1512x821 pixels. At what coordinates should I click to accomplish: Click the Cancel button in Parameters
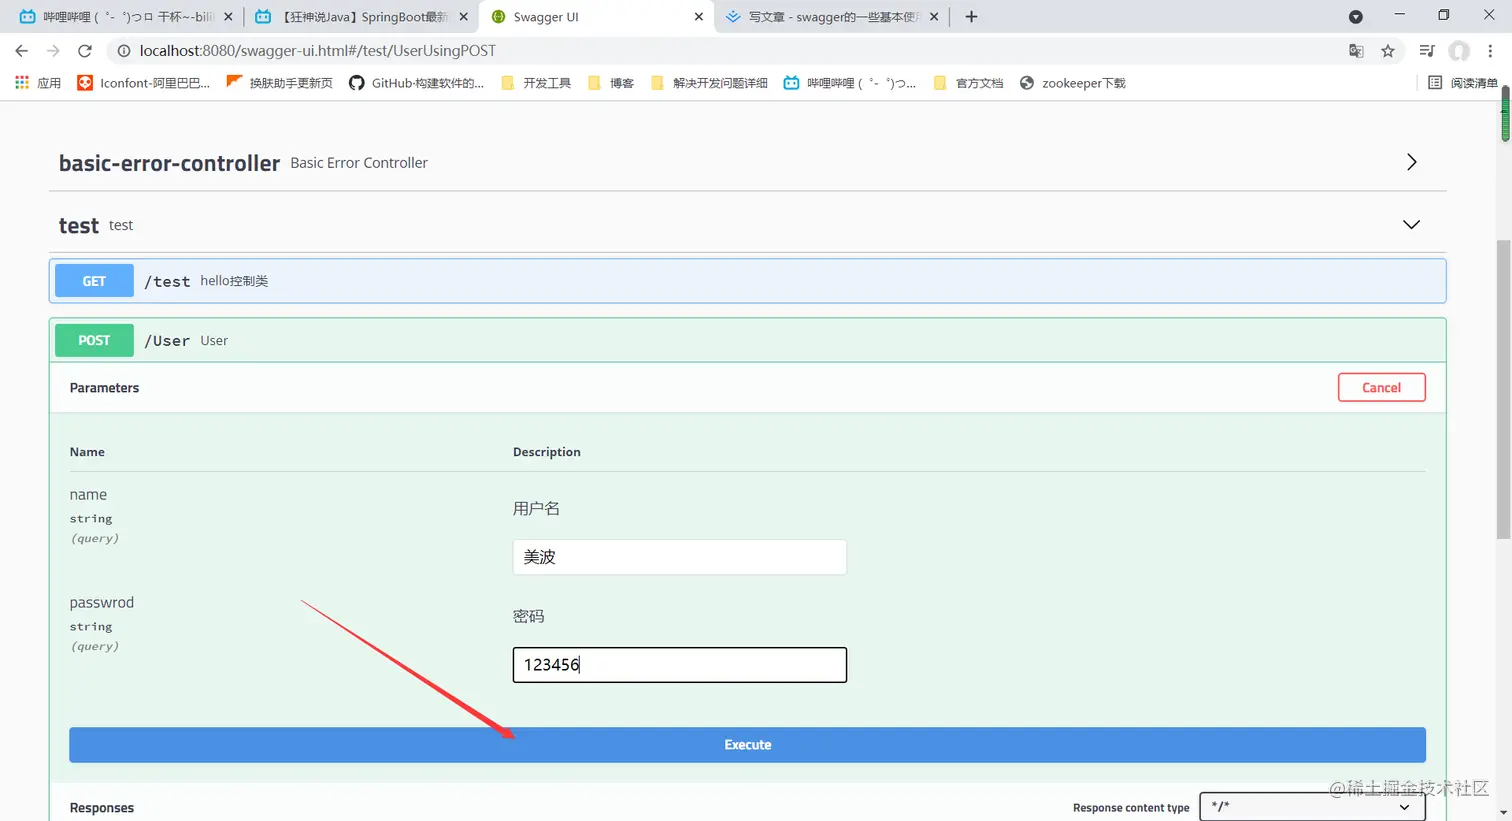coord(1381,388)
